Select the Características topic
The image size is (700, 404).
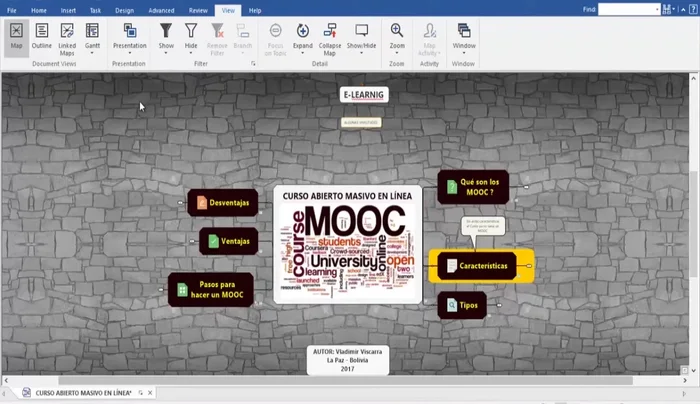pyautogui.click(x=482, y=266)
